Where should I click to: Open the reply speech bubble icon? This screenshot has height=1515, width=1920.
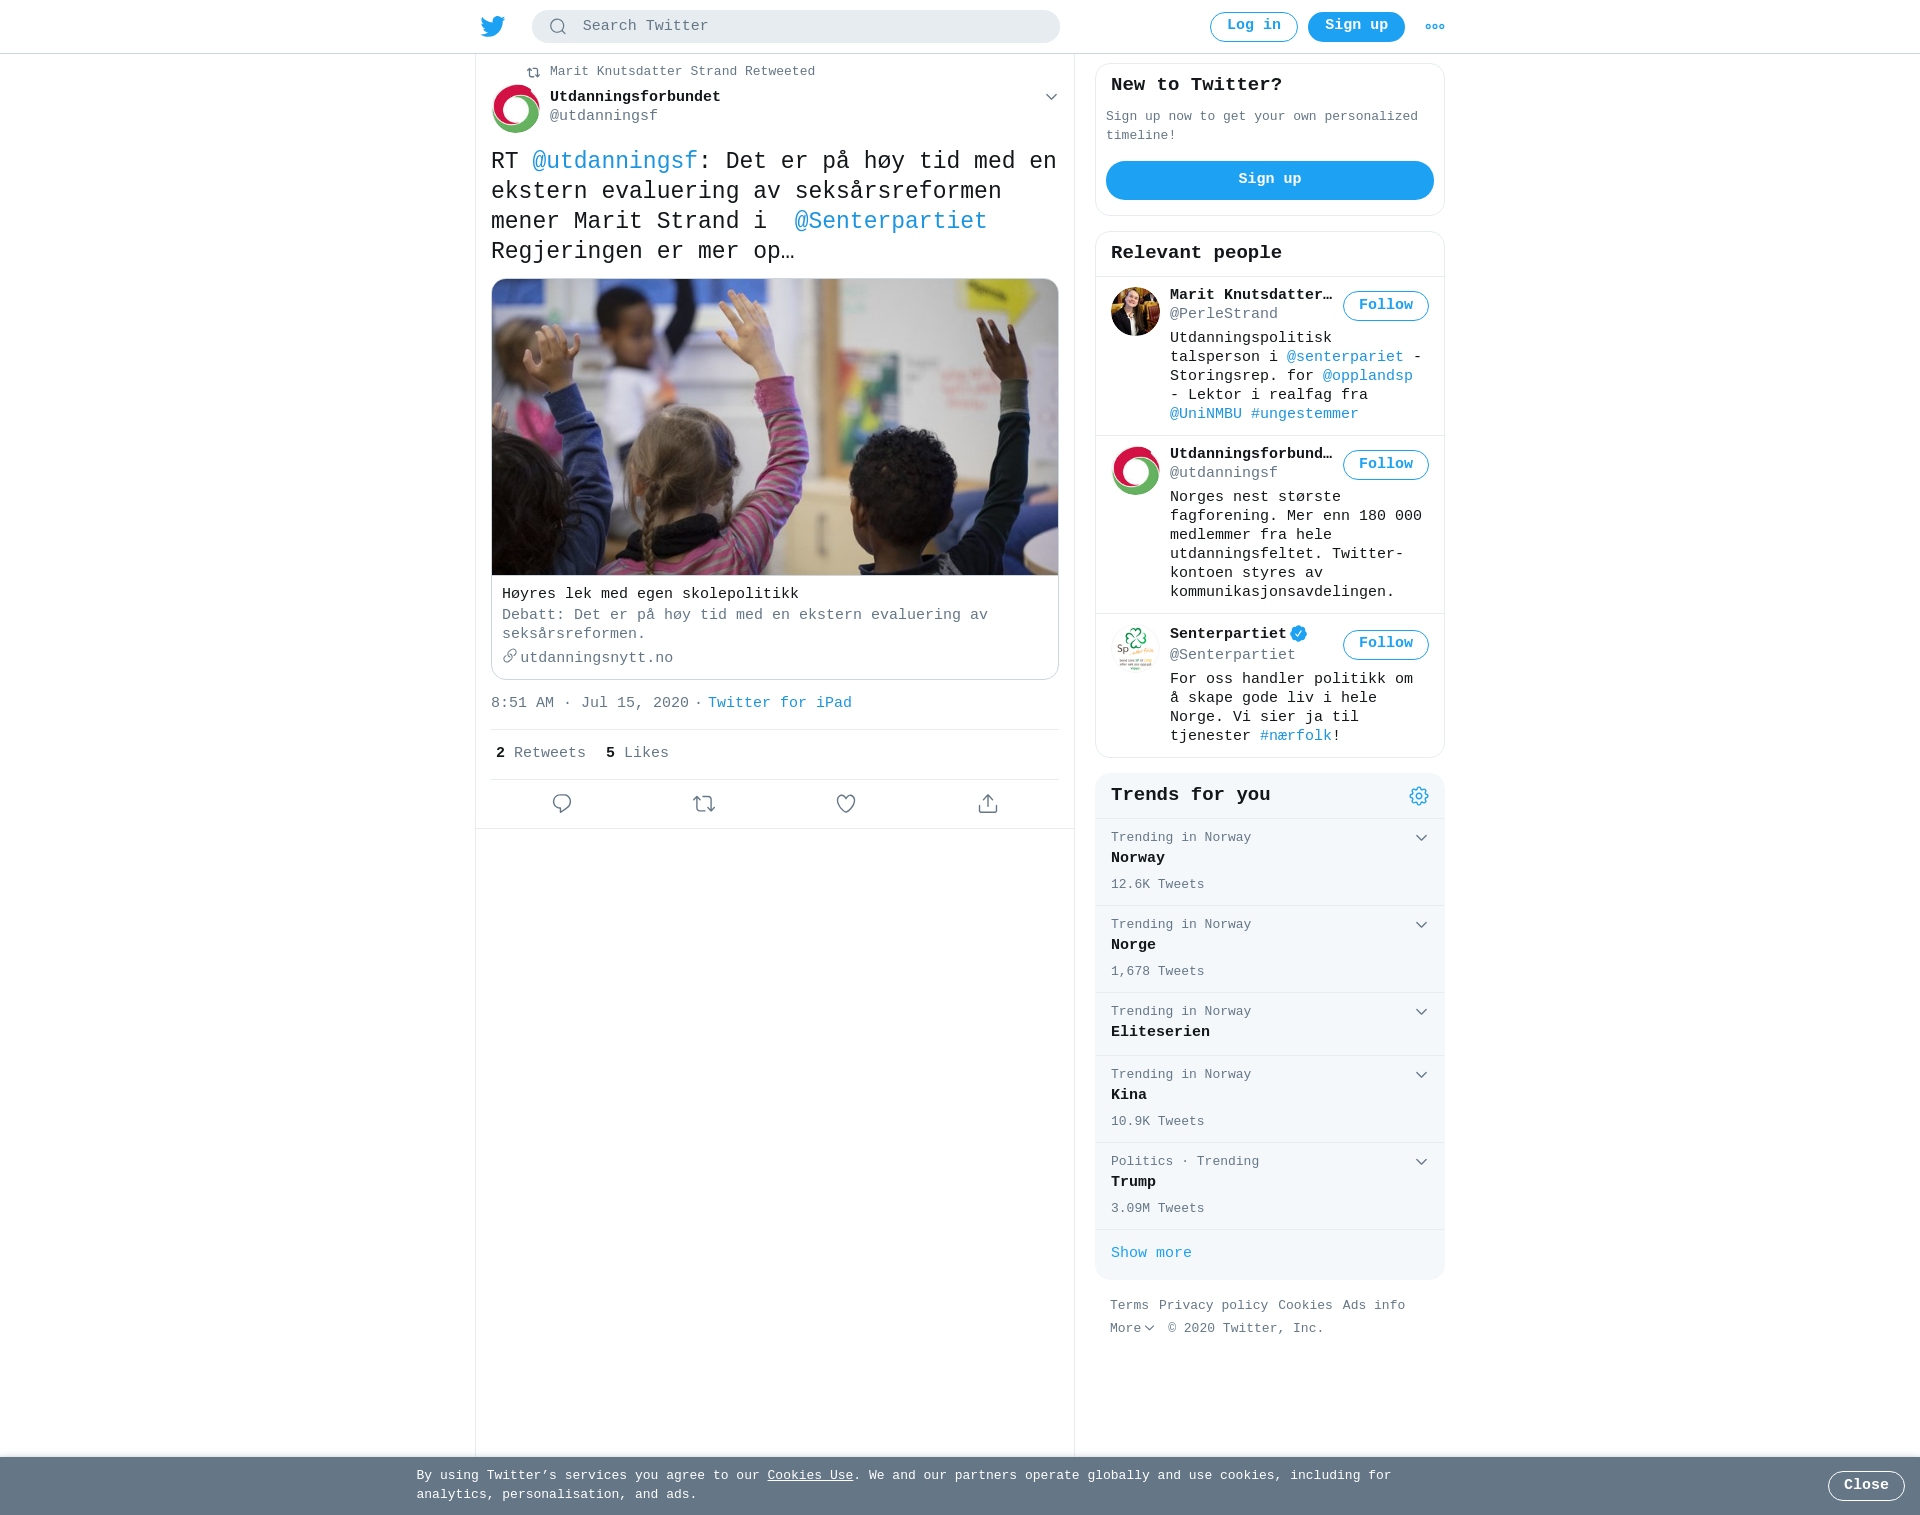coord(562,803)
